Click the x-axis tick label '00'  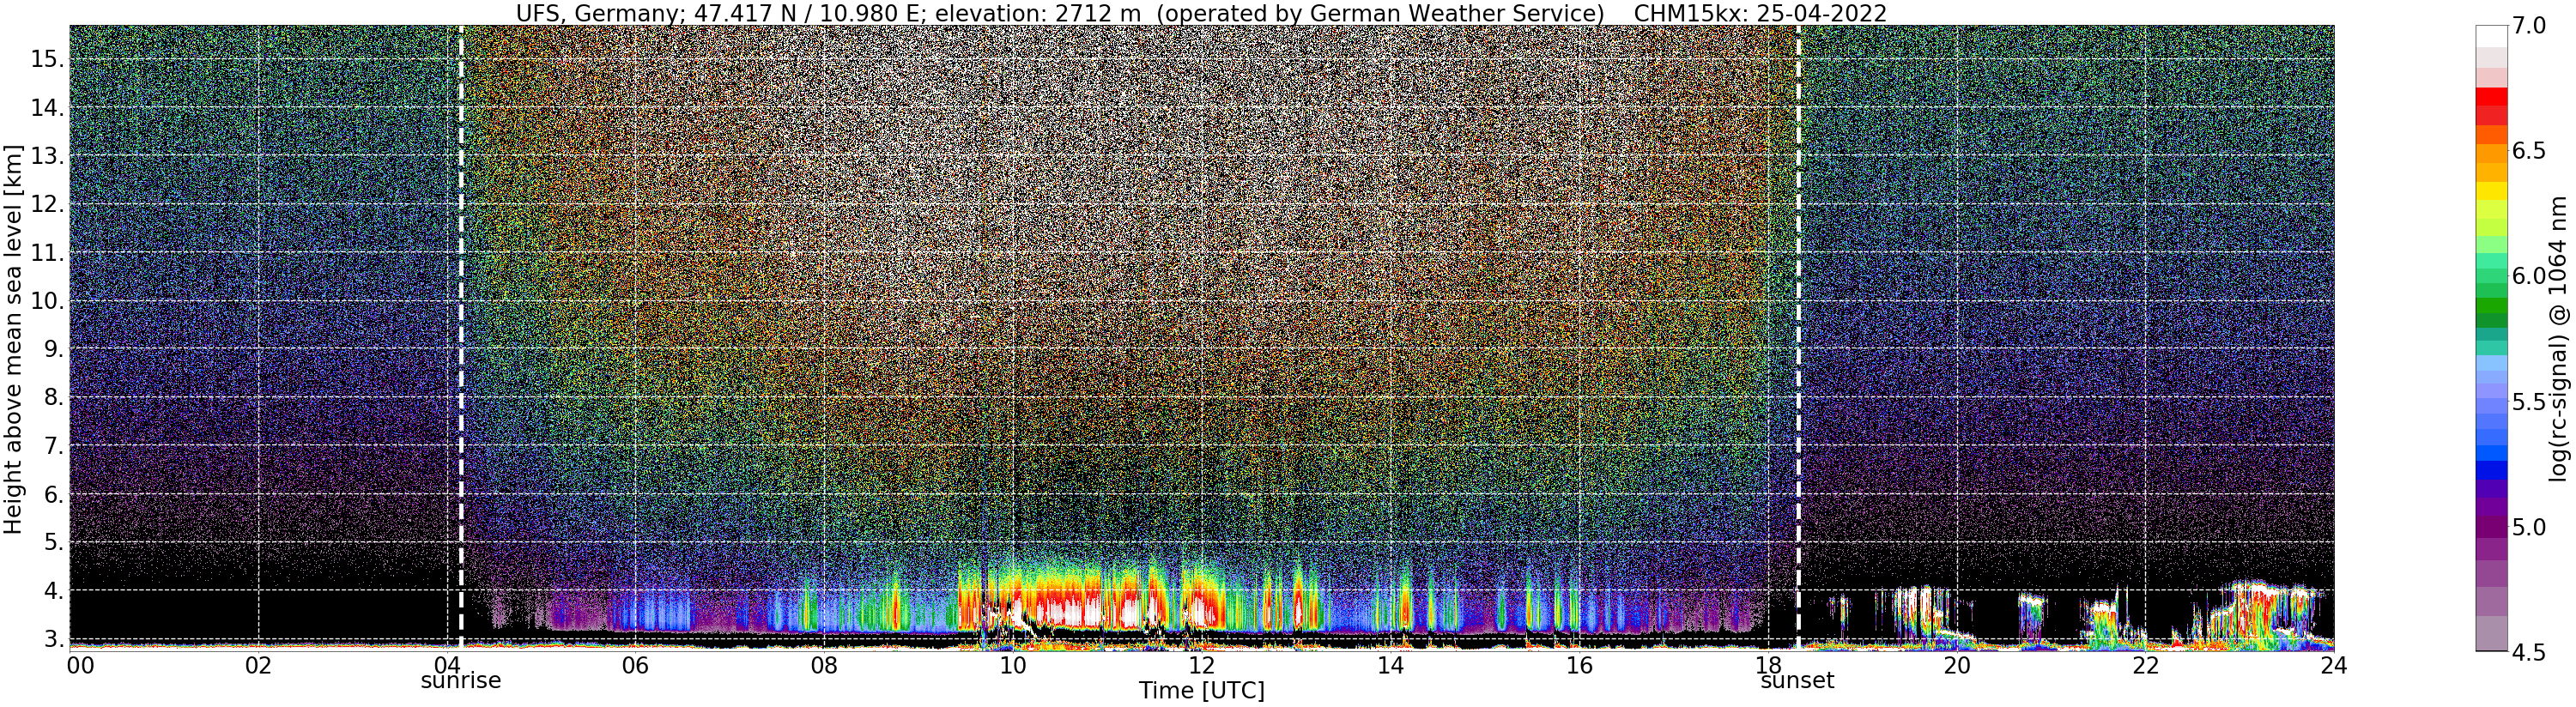(80, 664)
